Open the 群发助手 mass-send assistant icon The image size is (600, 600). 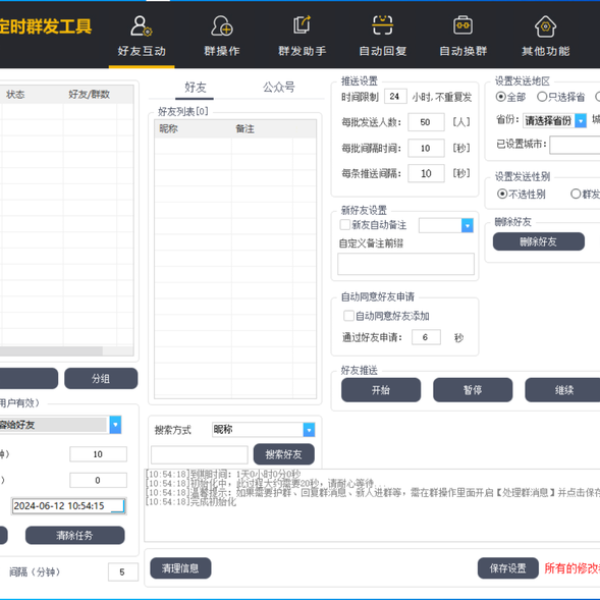coord(302,28)
